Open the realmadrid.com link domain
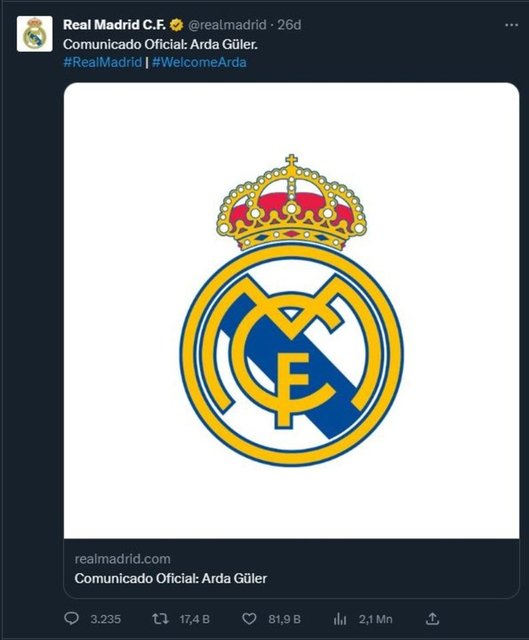529x640 pixels. (x=122, y=559)
